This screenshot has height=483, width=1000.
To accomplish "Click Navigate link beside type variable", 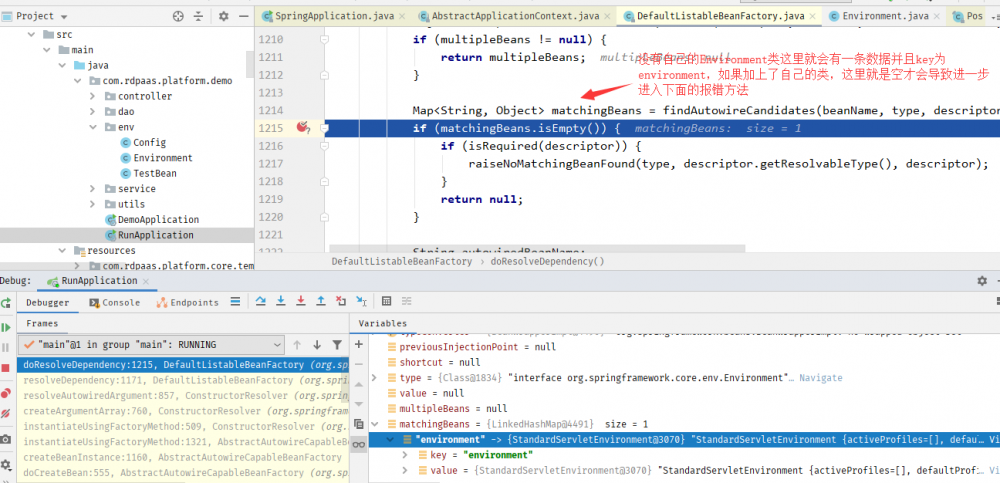I will (820, 378).
